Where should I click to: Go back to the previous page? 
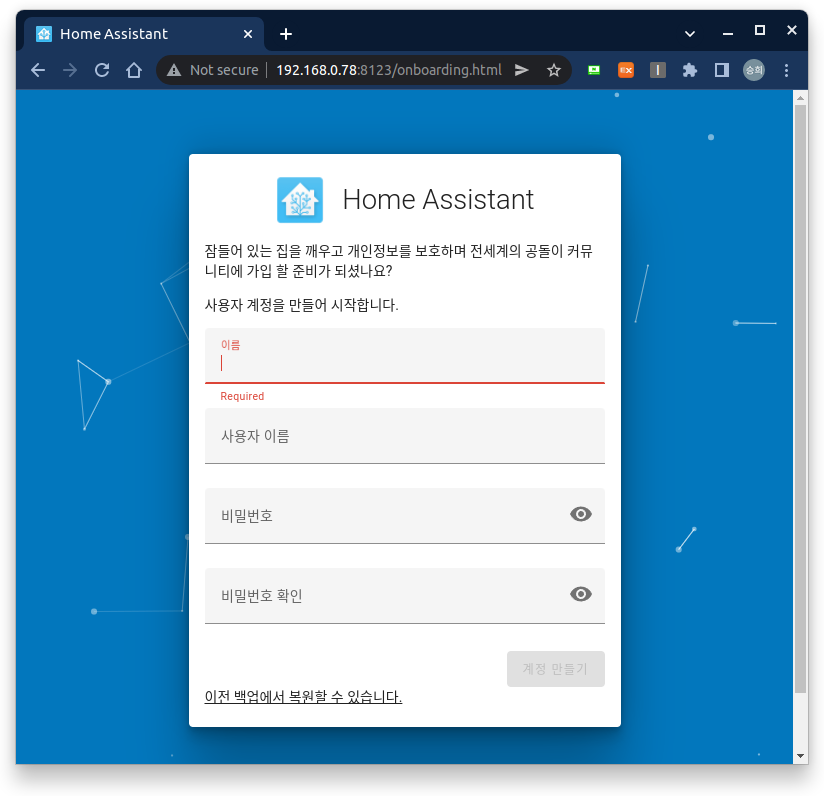38,70
